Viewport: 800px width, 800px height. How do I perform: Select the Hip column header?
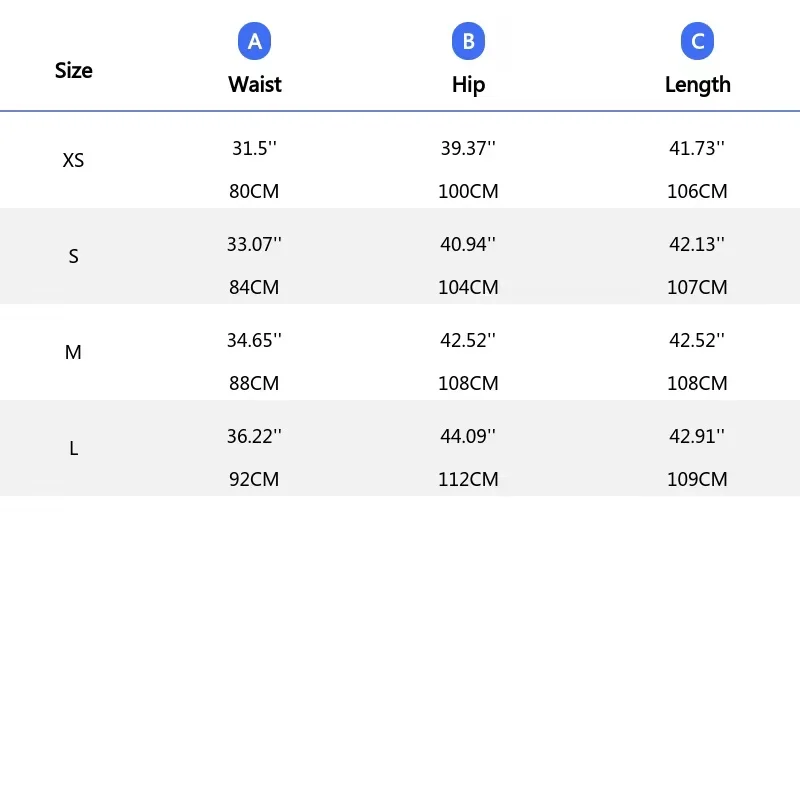click(468, 85)
